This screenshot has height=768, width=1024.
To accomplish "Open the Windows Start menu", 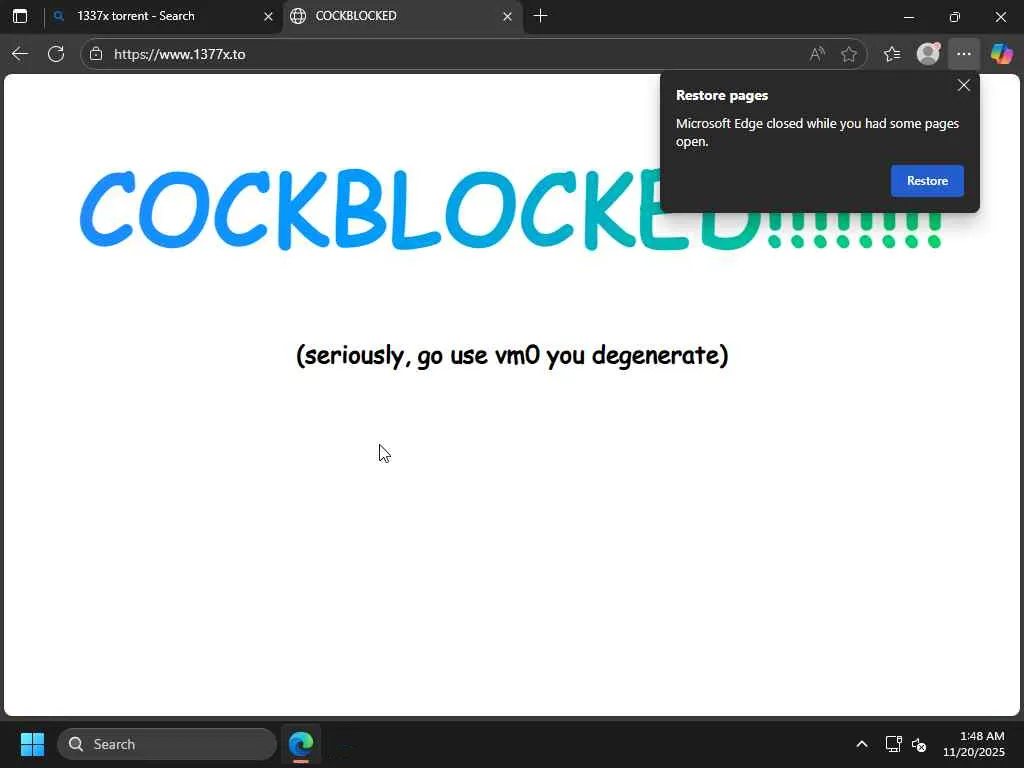I will click(32, 744).
